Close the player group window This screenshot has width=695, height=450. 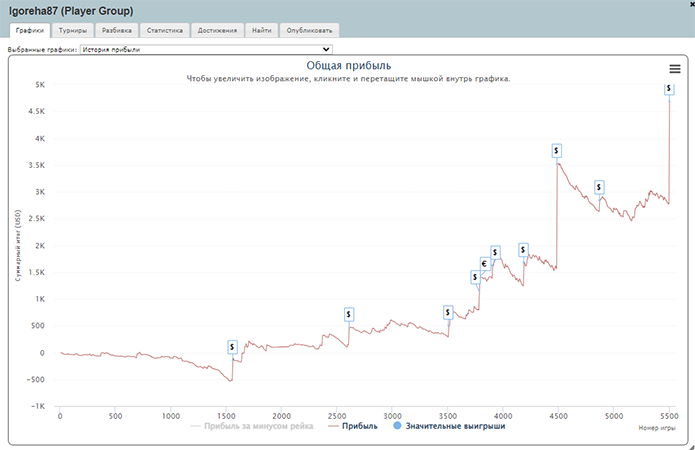point(692,2)
